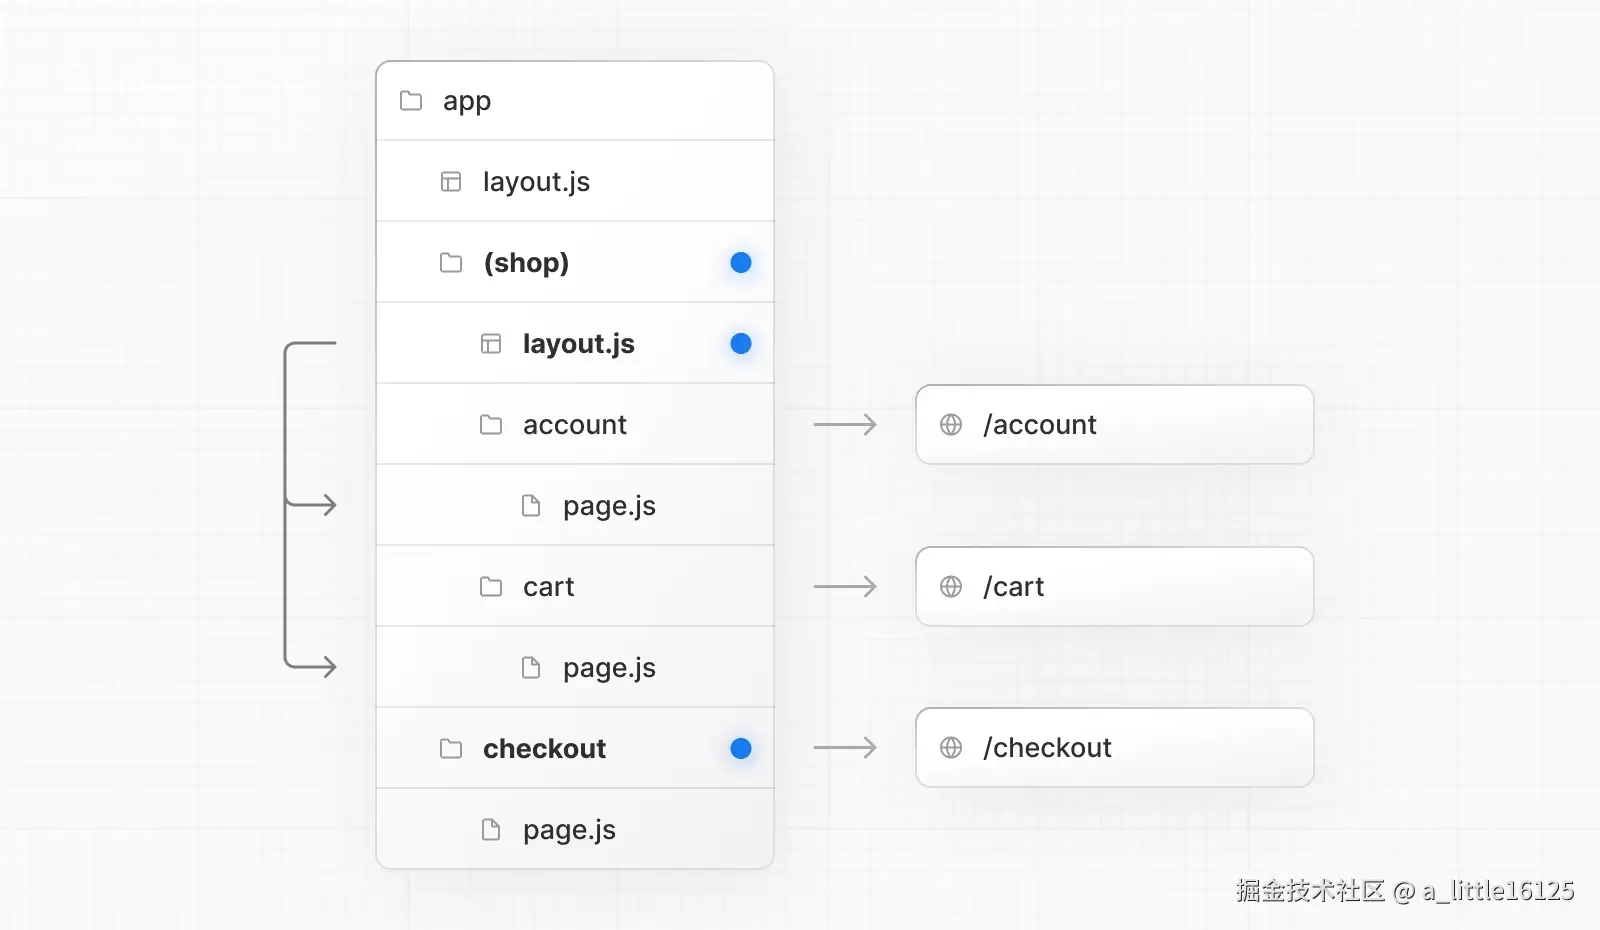Click the file icon under account folder
The height and width of the screenshot is (930, 1600).
[531, 506]
